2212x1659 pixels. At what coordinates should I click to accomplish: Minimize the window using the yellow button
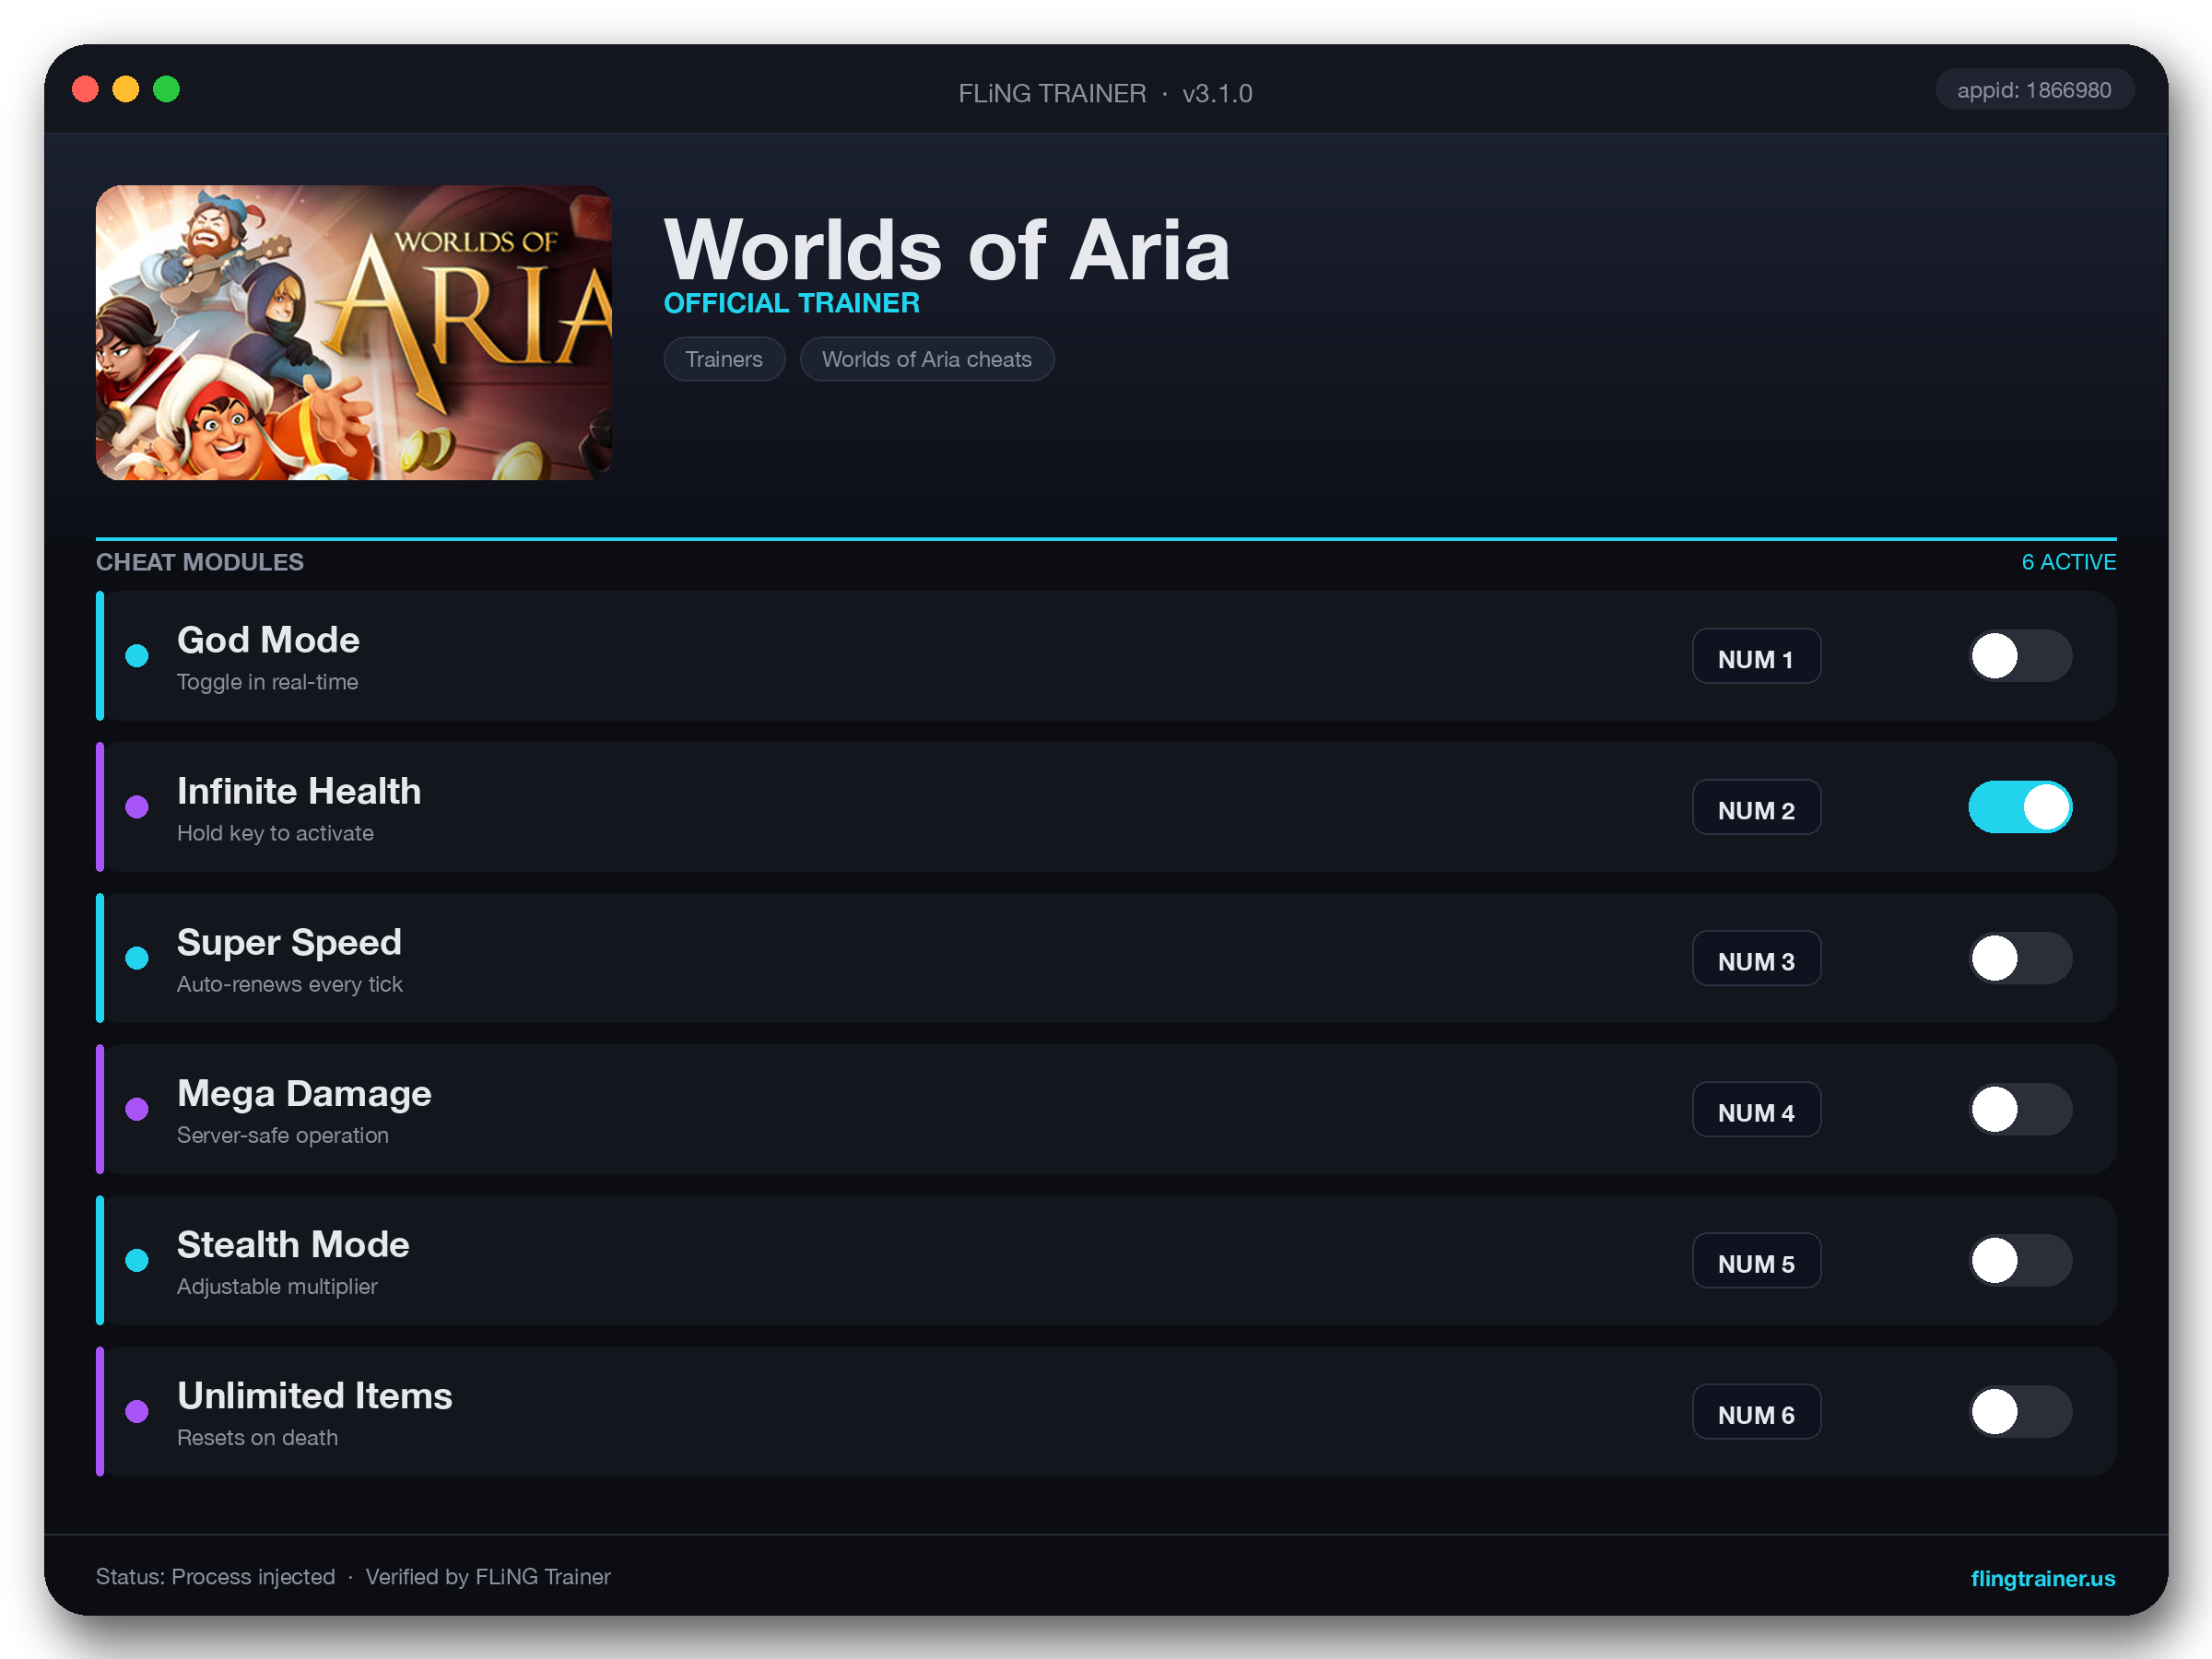(126, 90)
